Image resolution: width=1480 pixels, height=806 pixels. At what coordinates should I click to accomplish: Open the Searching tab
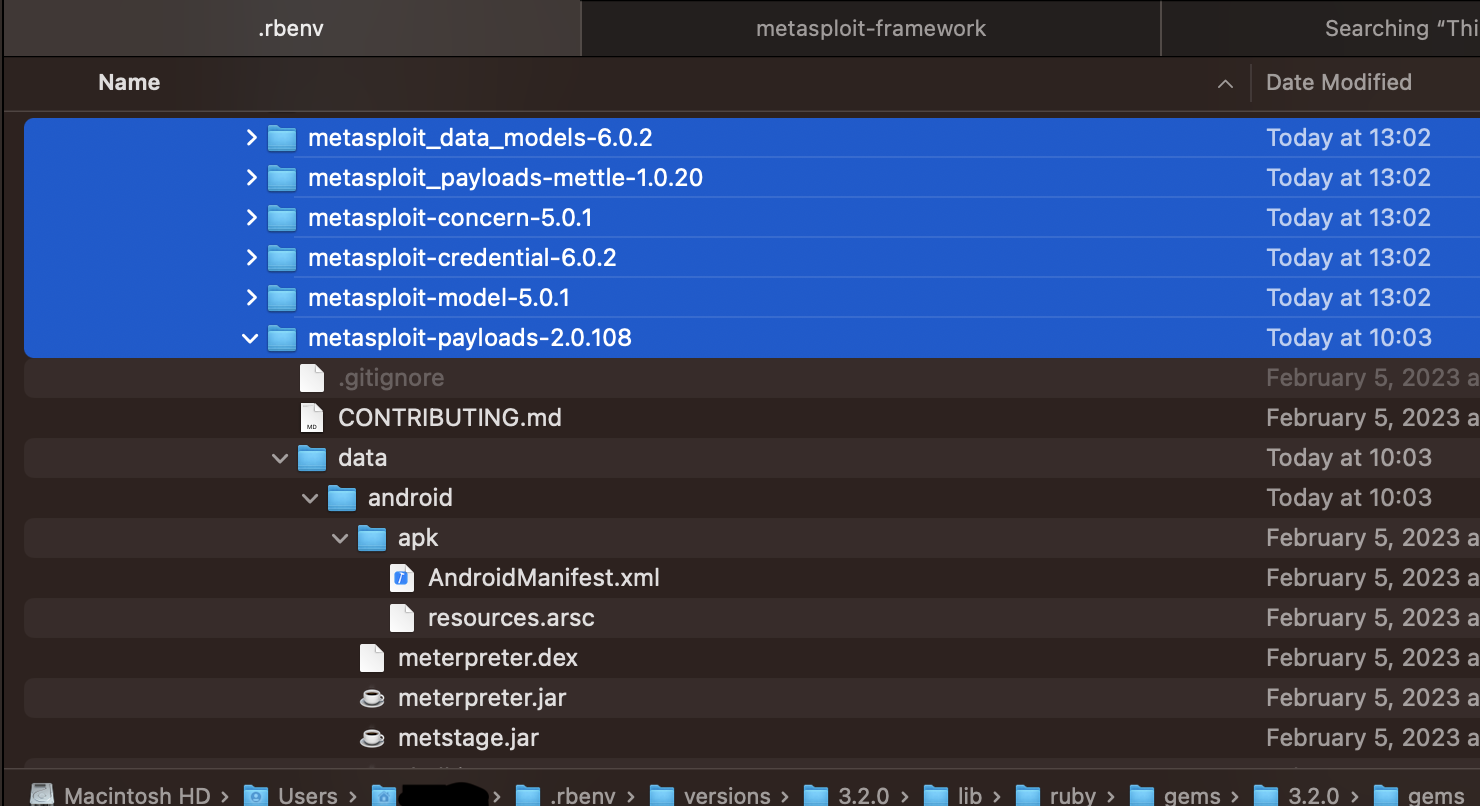1400,28
